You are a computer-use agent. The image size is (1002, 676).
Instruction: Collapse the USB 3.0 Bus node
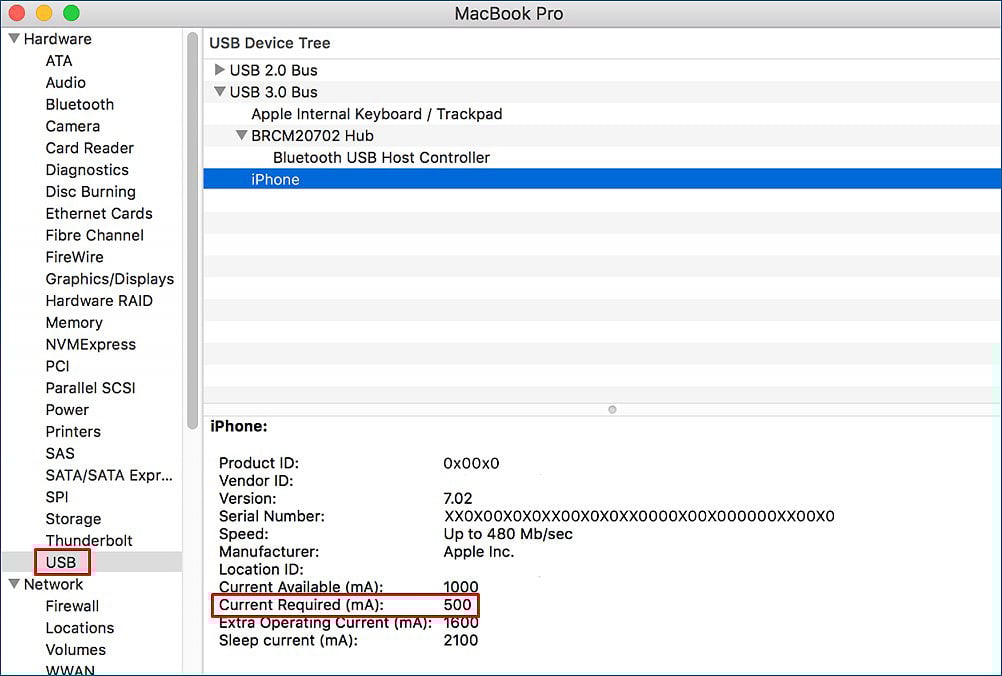click(220, 91)
